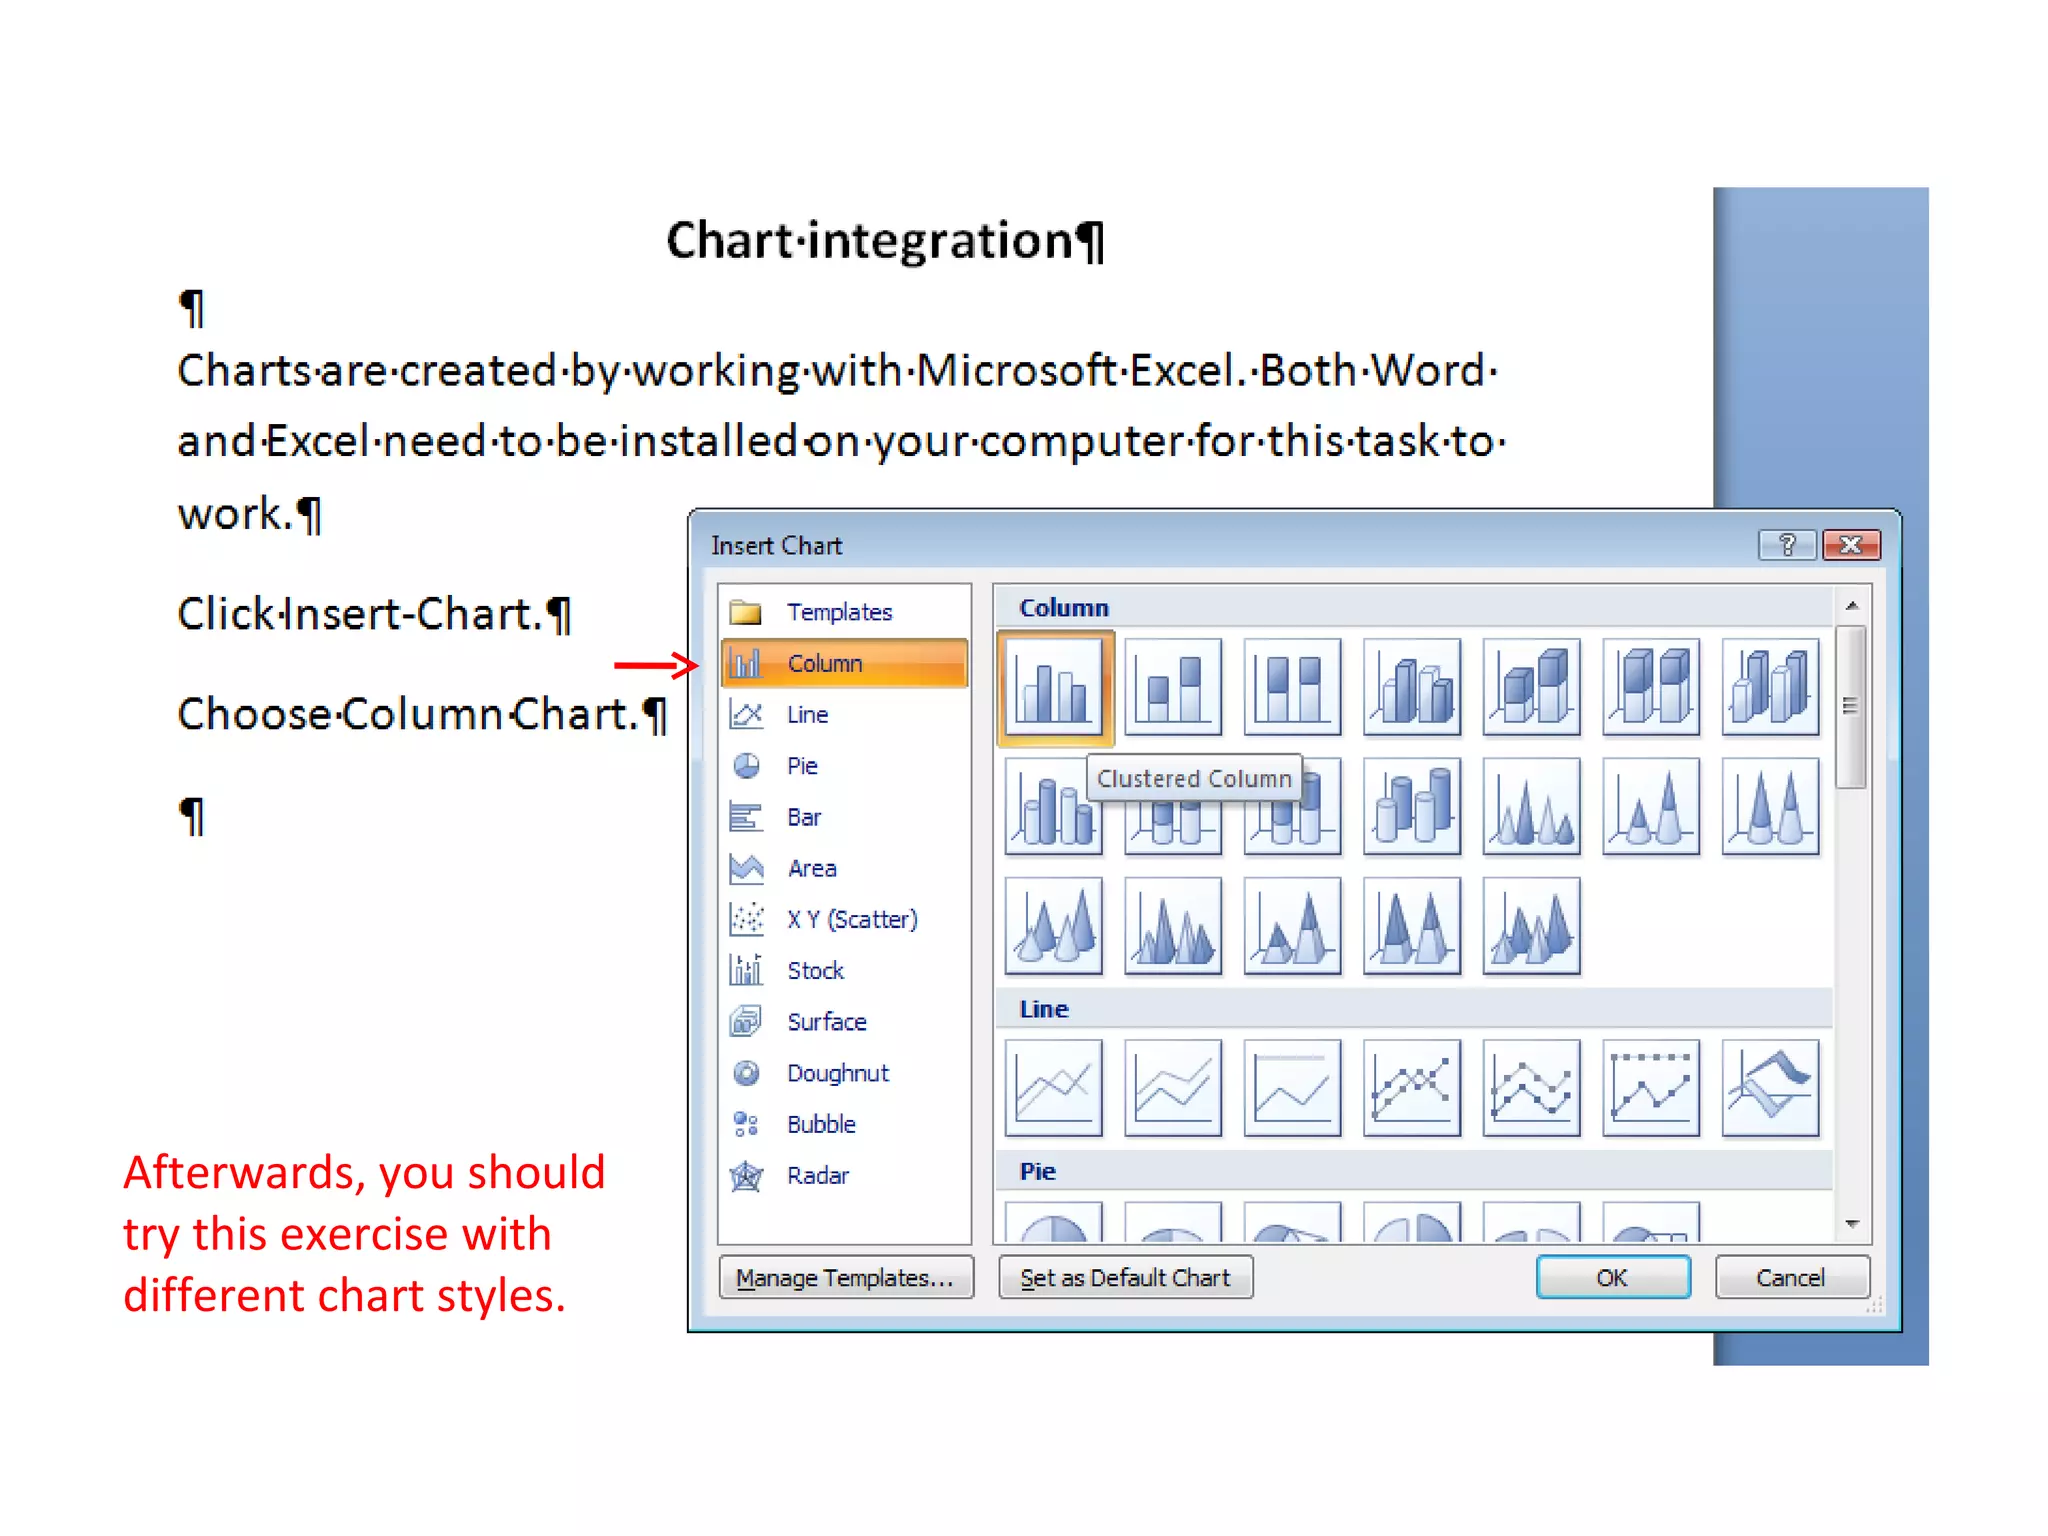
Task: Choose the Stacked Column chart thumbnail
Action: pos(1173,687)
